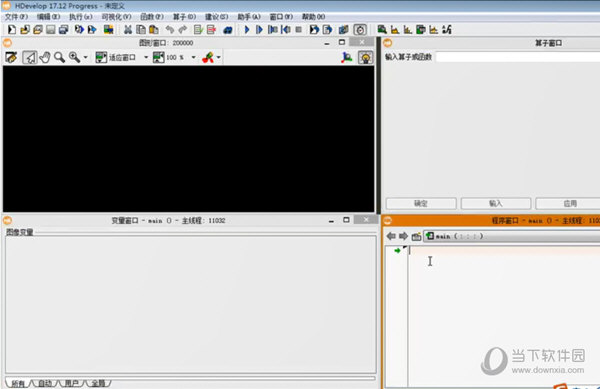
Task: Click the 确定 button in operator window
Action: coord(421,203)
